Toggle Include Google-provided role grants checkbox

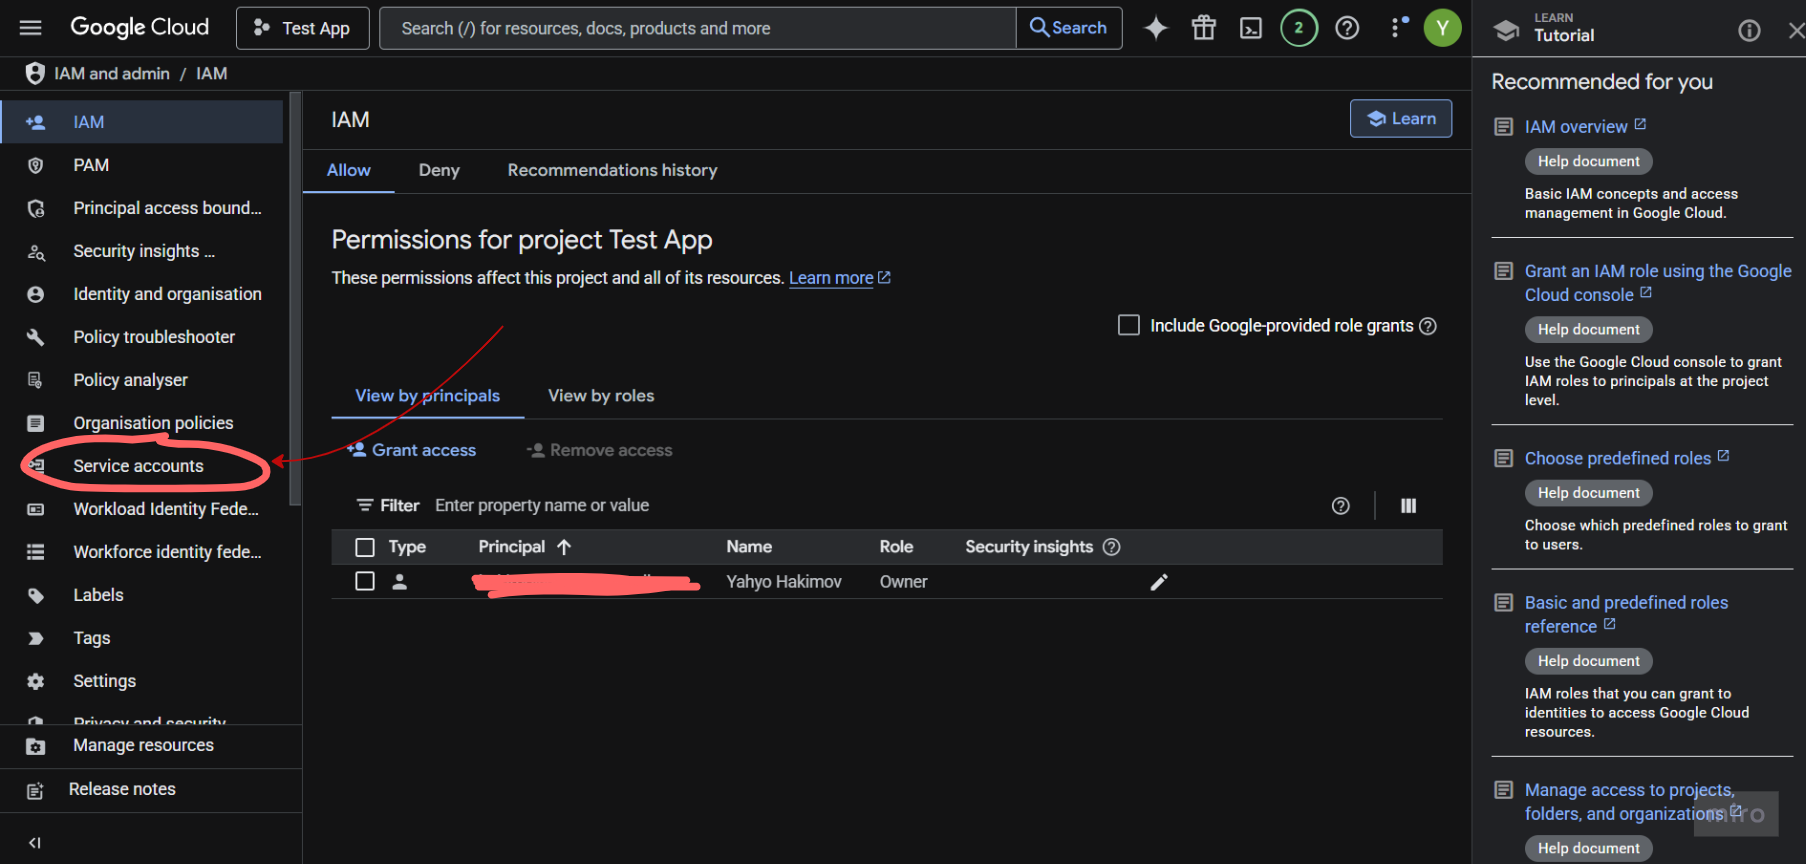pyautogui.click(x=1129, y=325)
